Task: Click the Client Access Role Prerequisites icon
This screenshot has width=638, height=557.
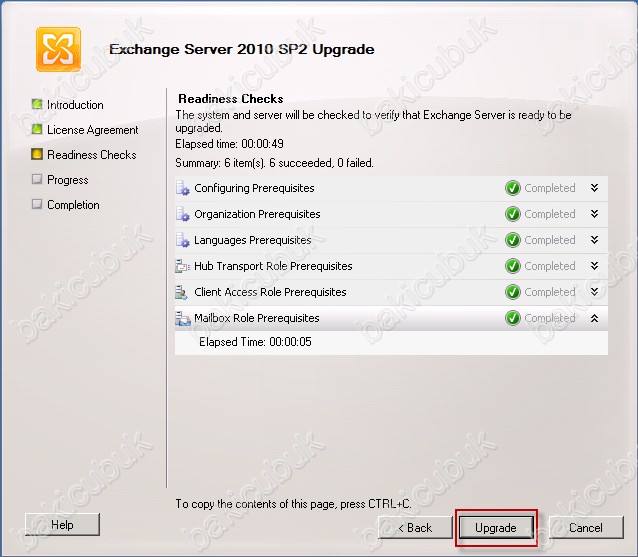Action: pyautogui.click(x=181, y=292)
